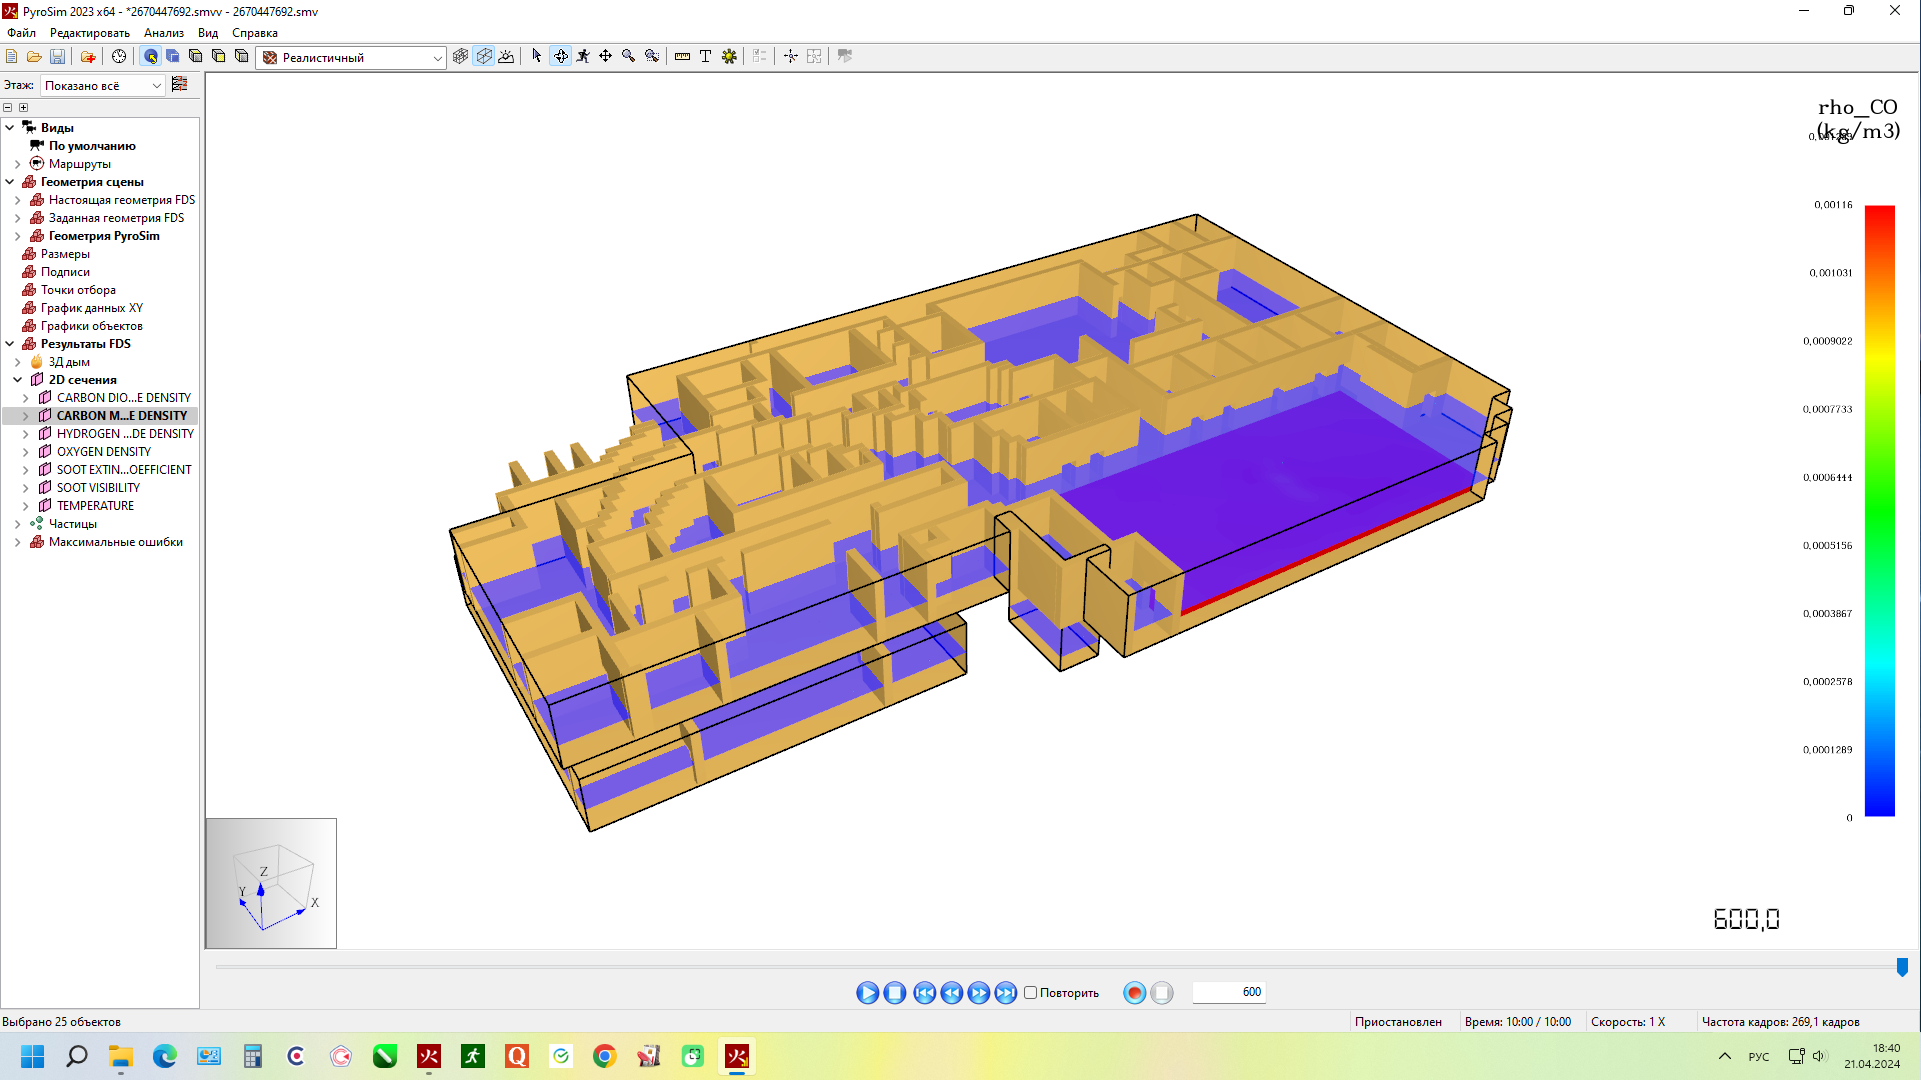Expand the Настоящая геометрия FDS node
Viewport: 1921px width, 1080px height.
[18, 200]
